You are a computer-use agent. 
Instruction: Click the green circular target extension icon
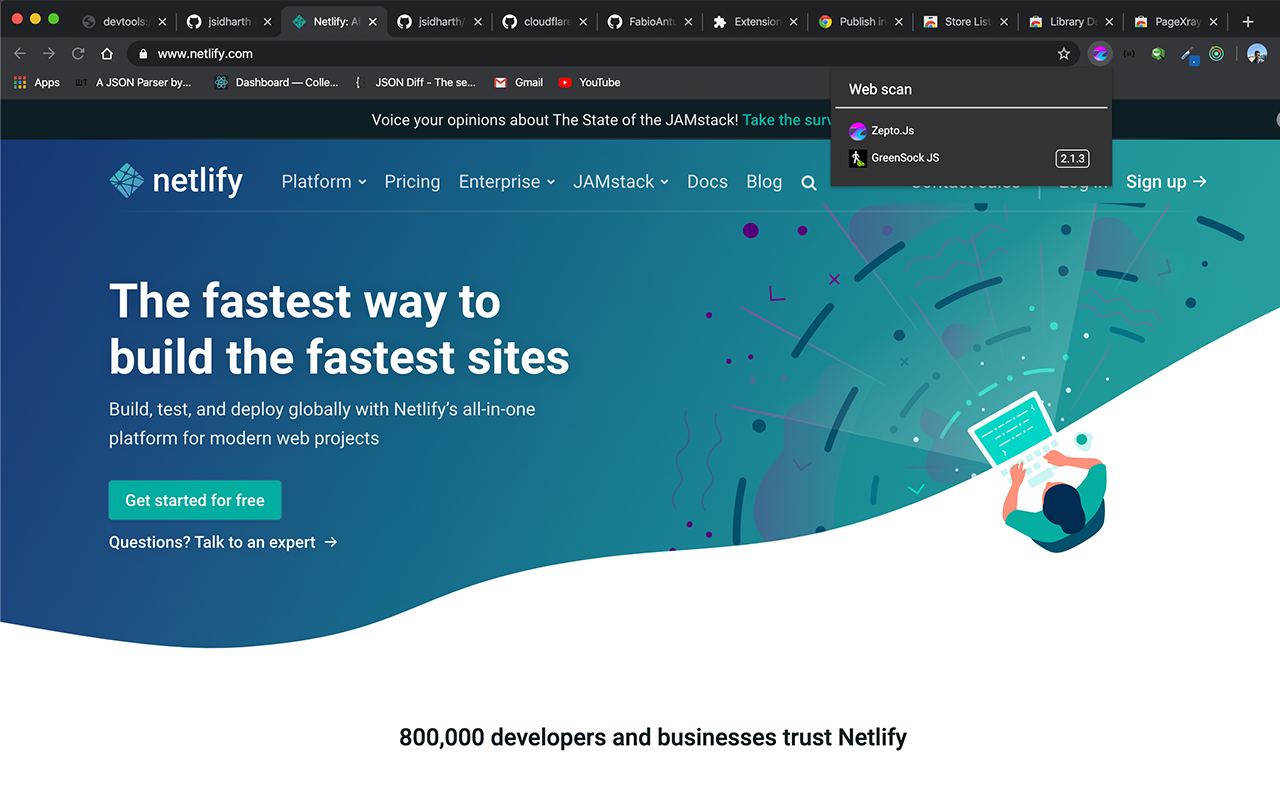[x=1216, y=54]
